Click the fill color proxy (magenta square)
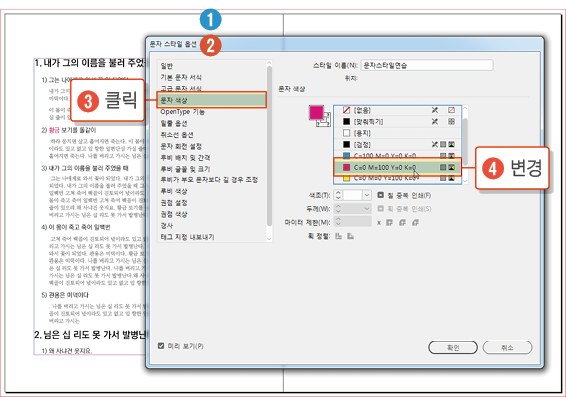This screenshot has width=566, height=397. pyautogui.click(x=316, y=113)
